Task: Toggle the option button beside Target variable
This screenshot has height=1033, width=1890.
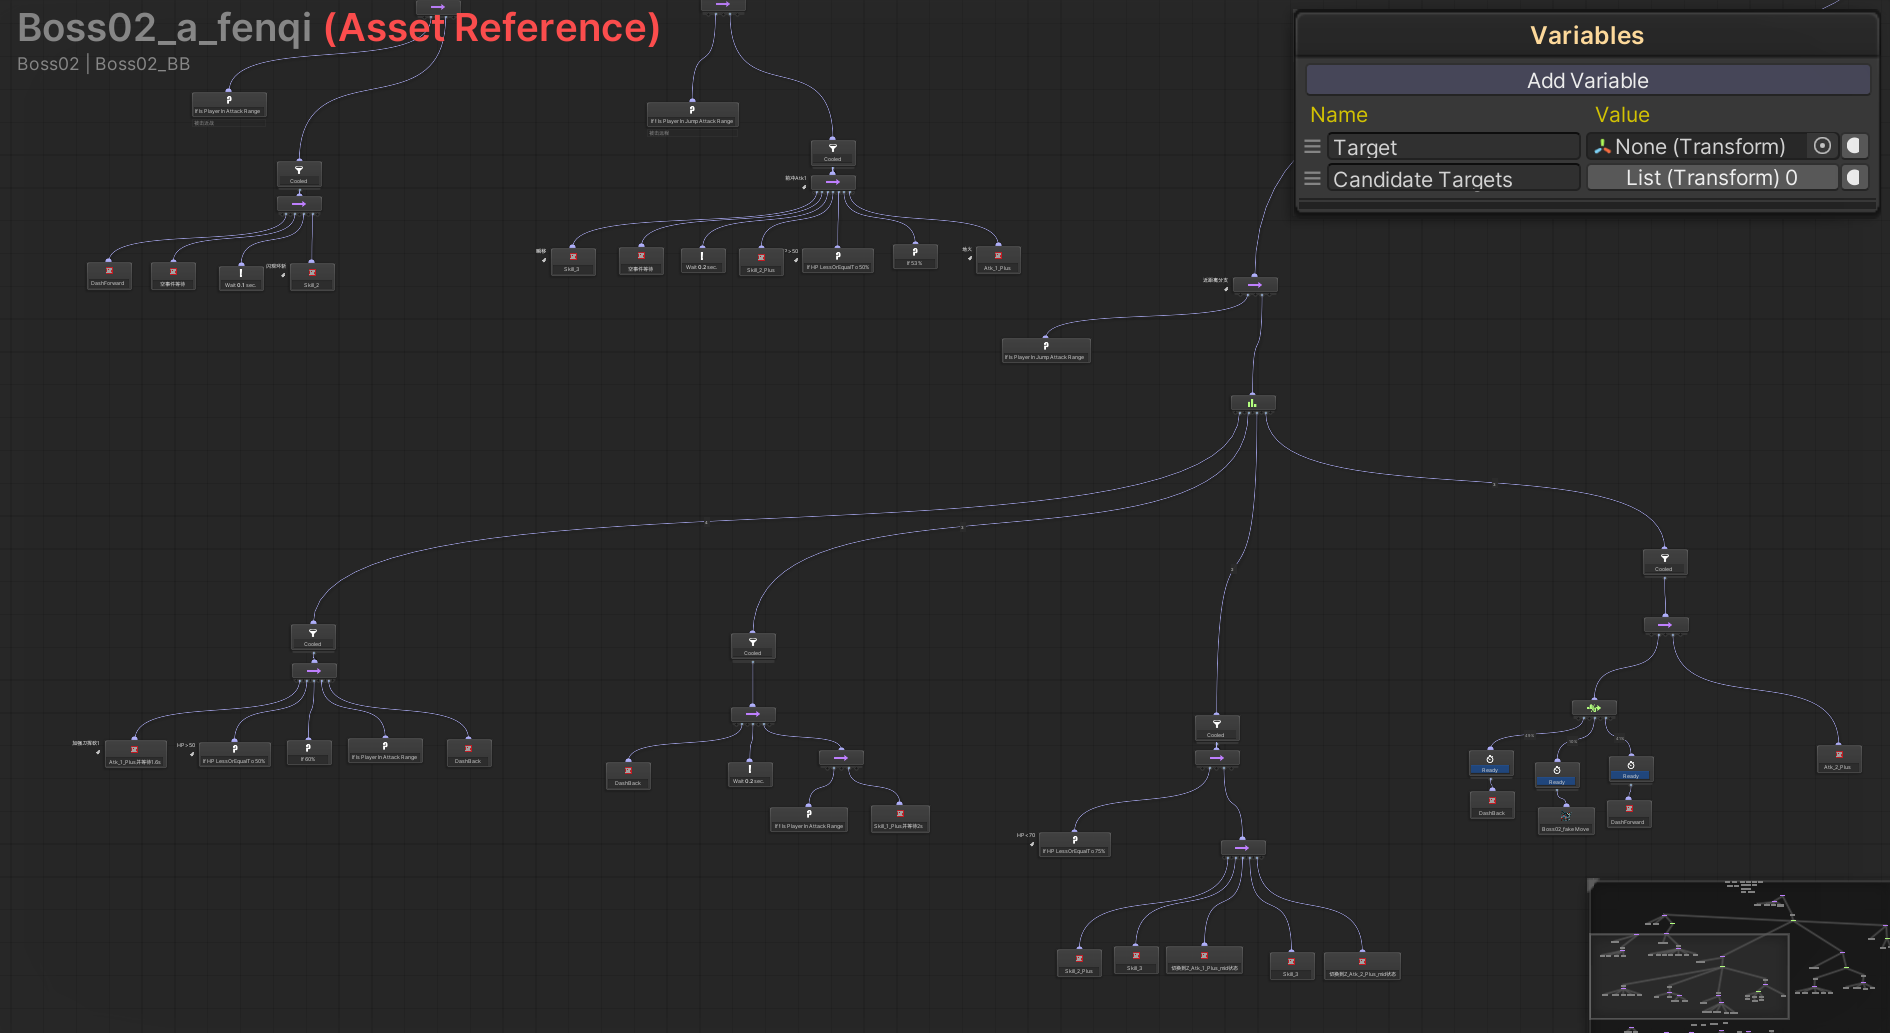Action: click(1854, 146)
